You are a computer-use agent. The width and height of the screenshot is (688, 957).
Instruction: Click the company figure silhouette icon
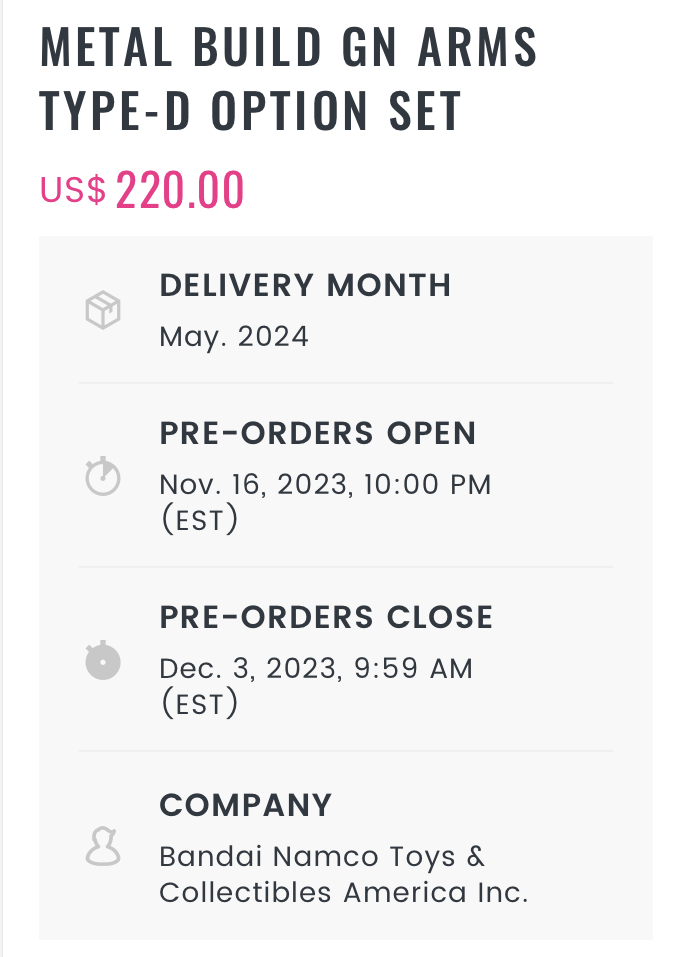[103, 846]
